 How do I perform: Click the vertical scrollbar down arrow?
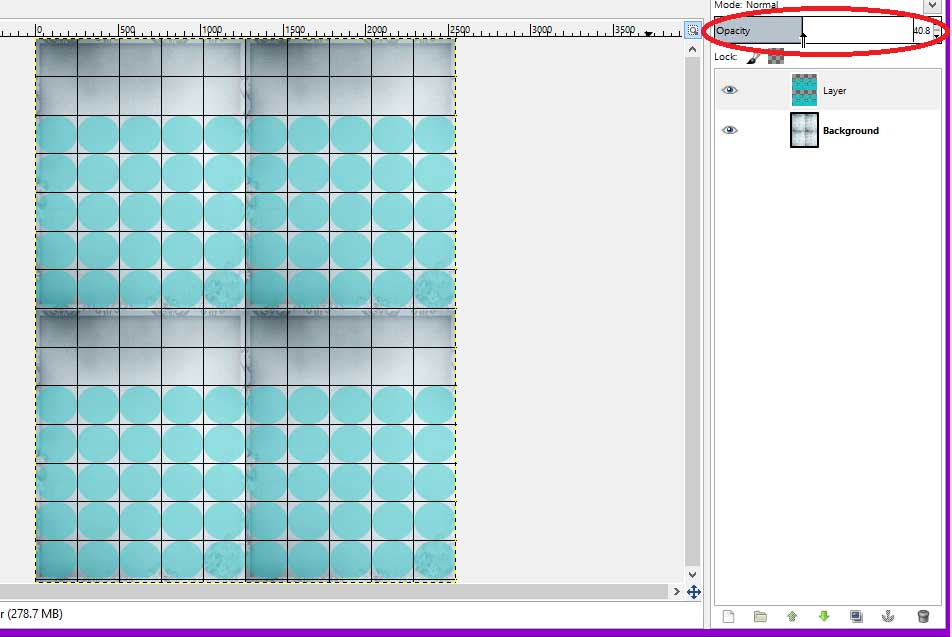693,574
